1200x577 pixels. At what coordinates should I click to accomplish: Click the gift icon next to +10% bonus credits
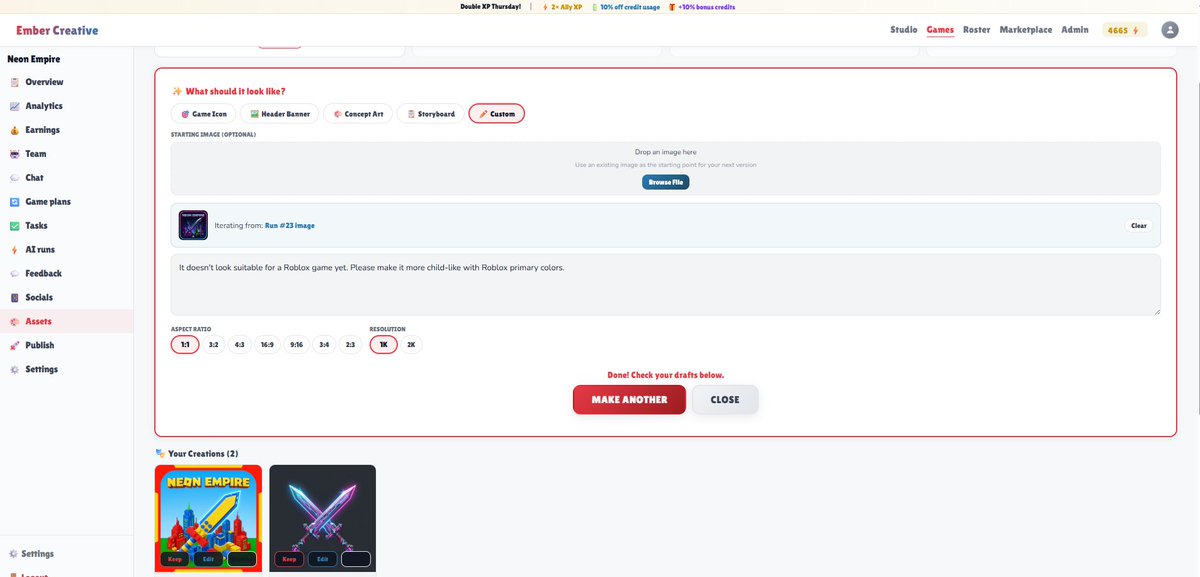[x=672, y=6]
